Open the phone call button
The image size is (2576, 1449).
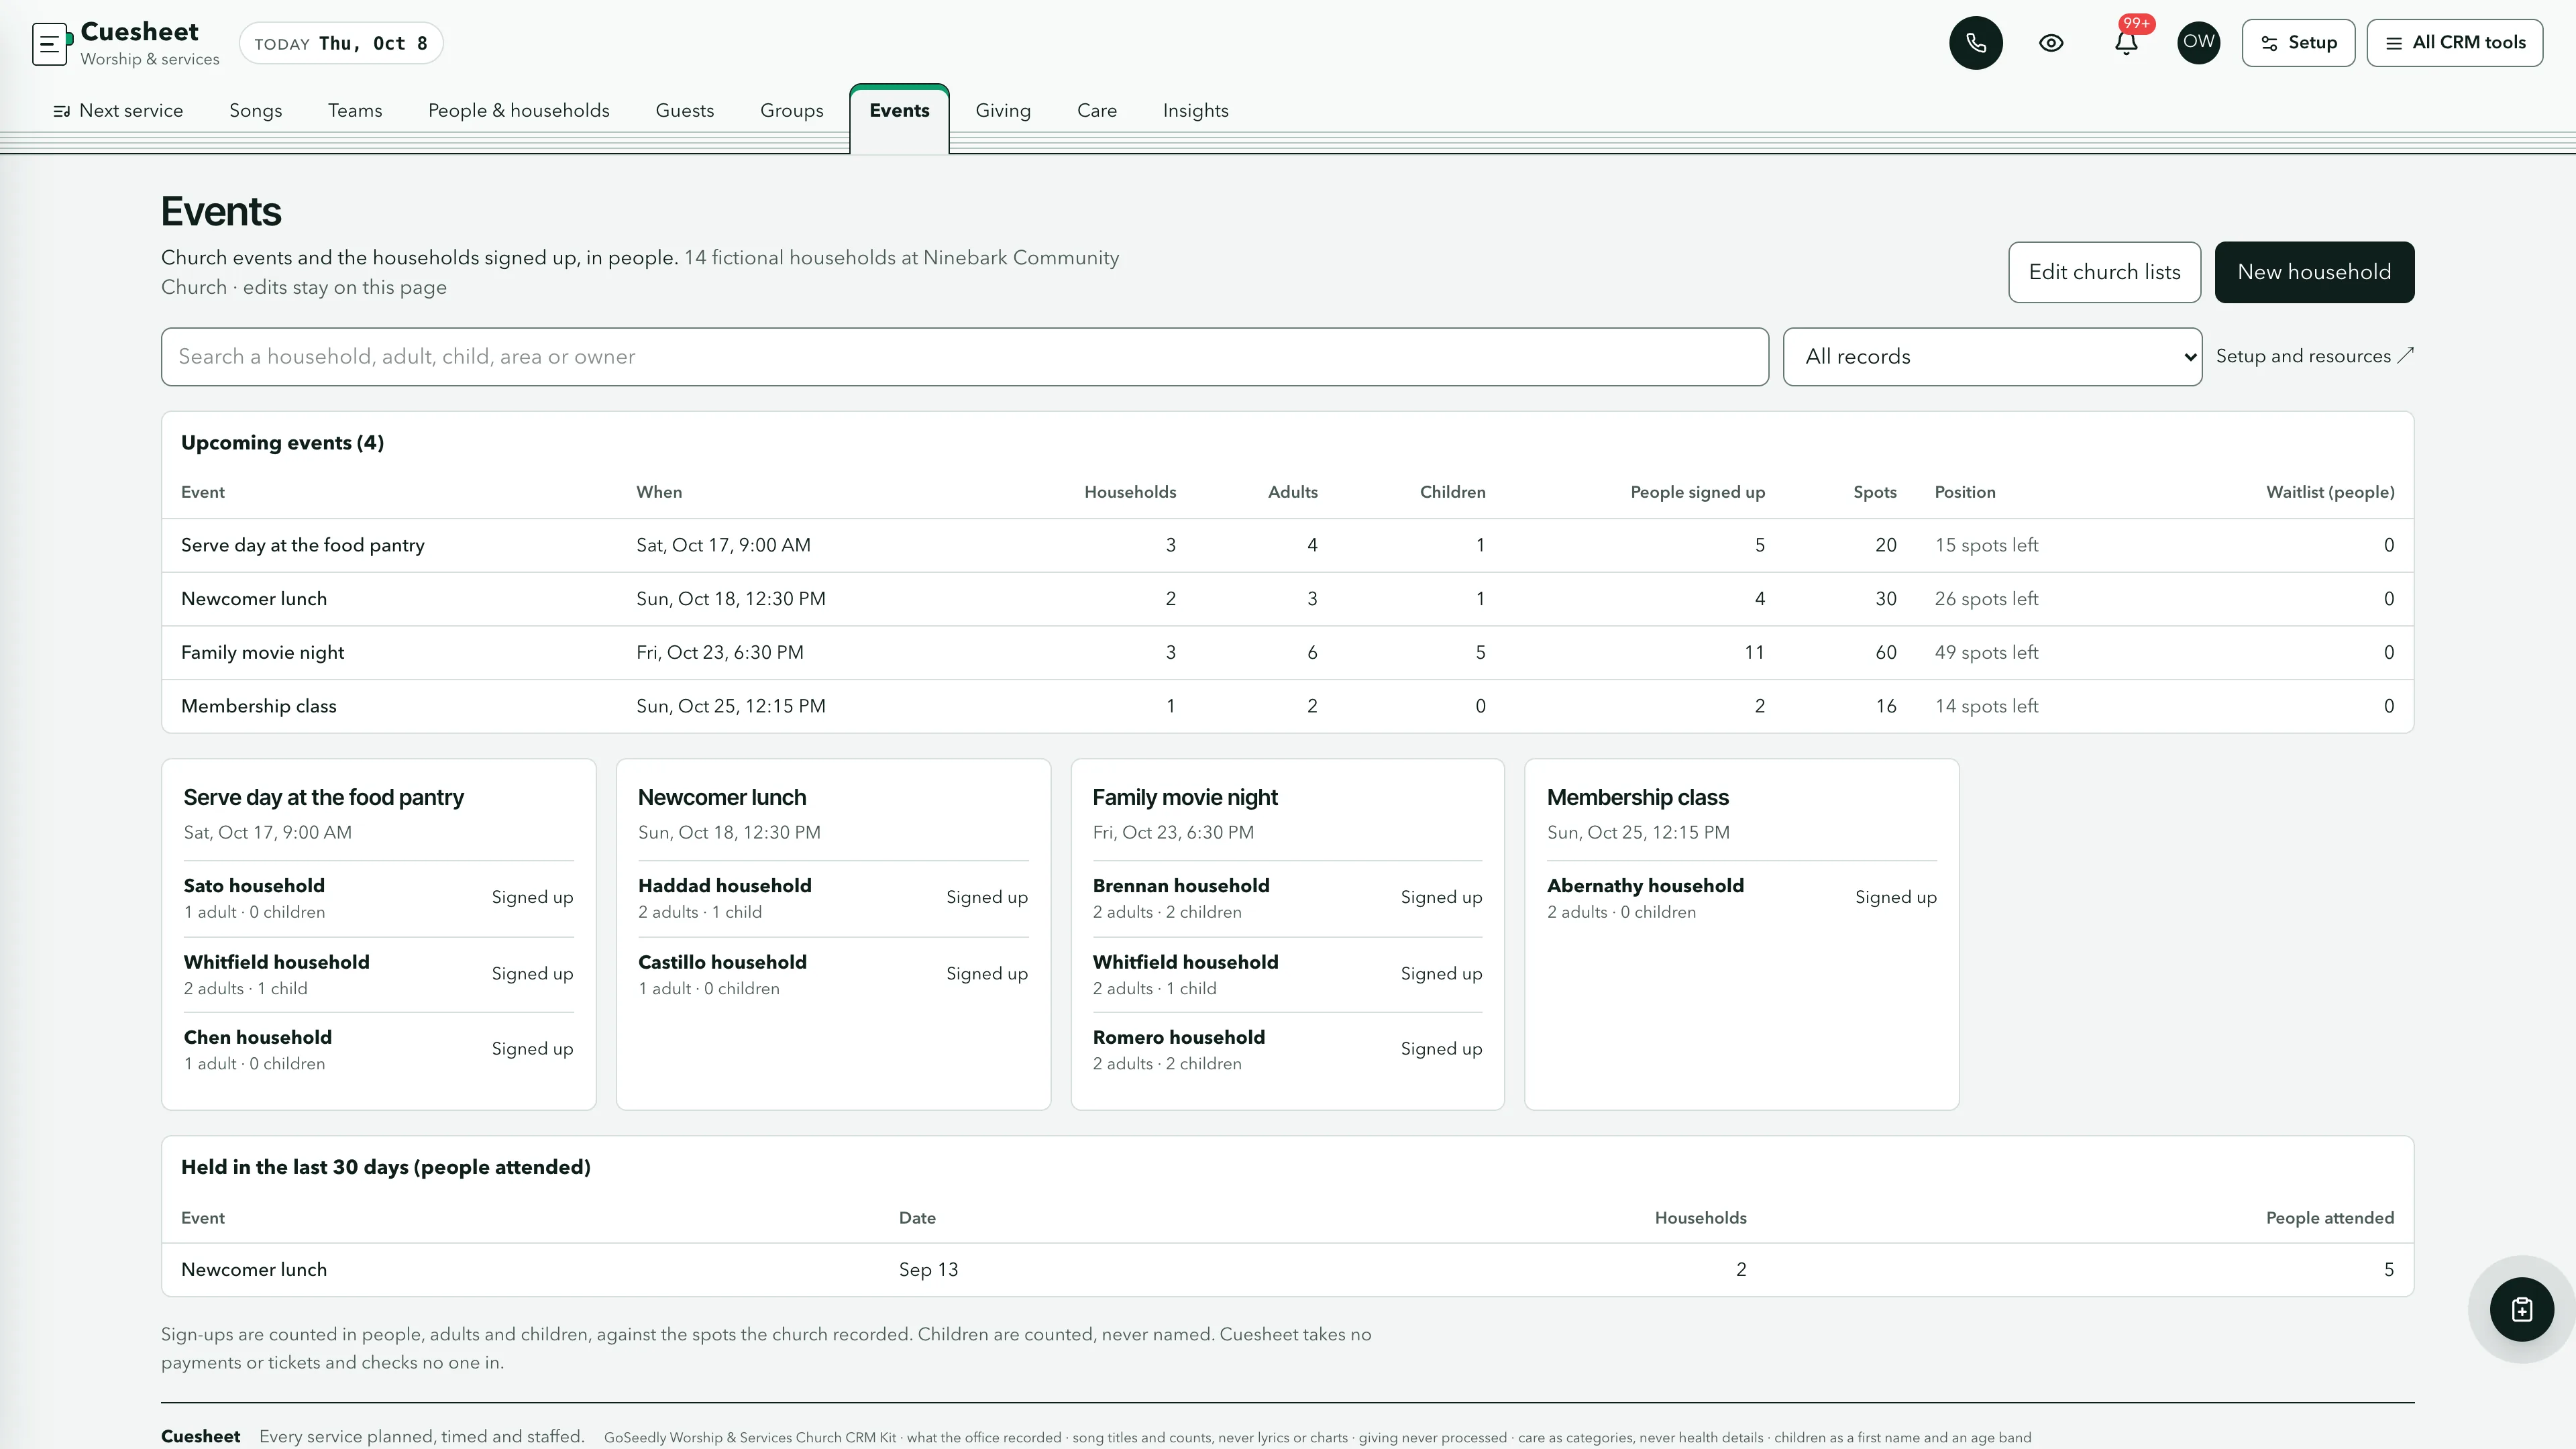click(x=1975, y=43)
